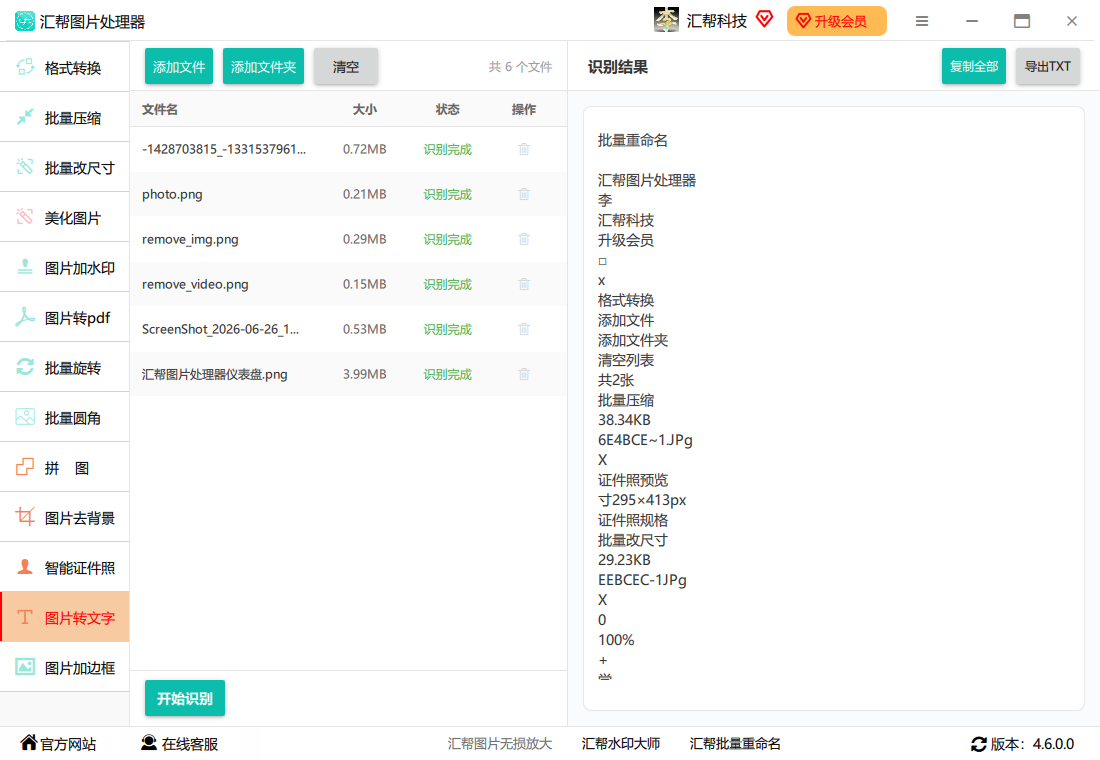
Task: Click the 汇帮科技 user avatar
Action: click(x=666, y=20)
